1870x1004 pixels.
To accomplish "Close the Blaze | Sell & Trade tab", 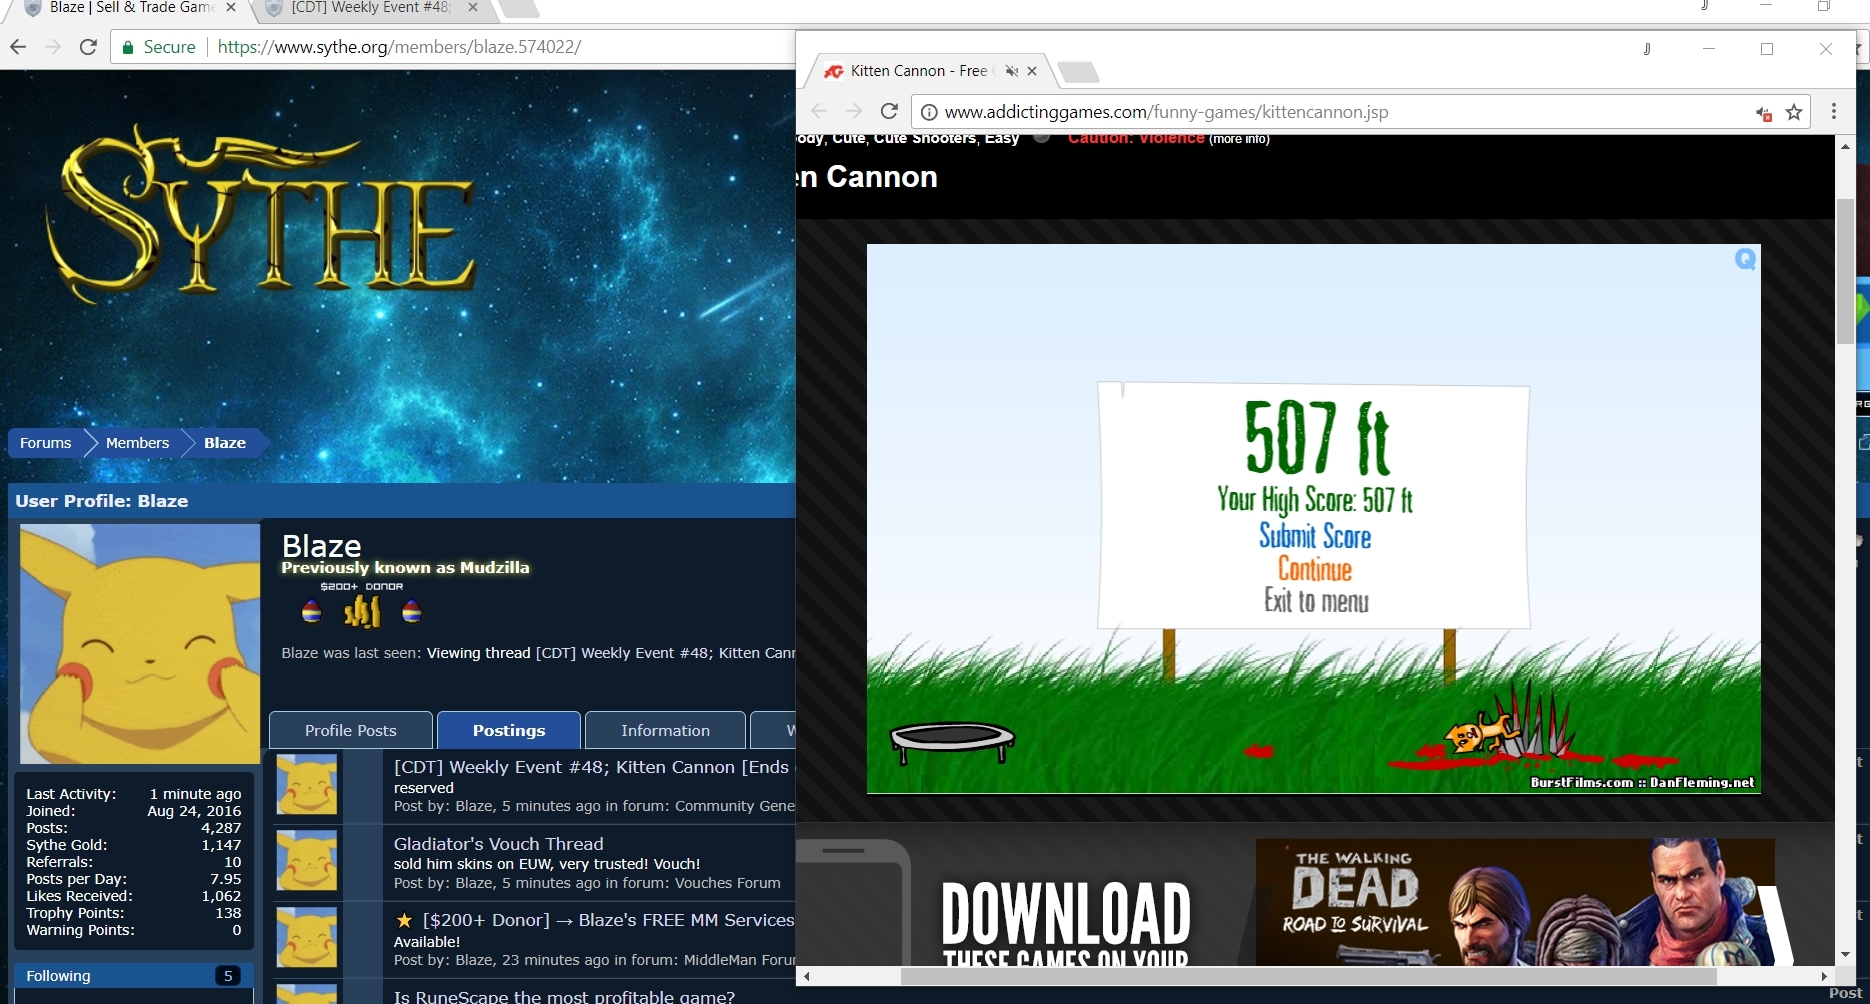I will (231, 7).
